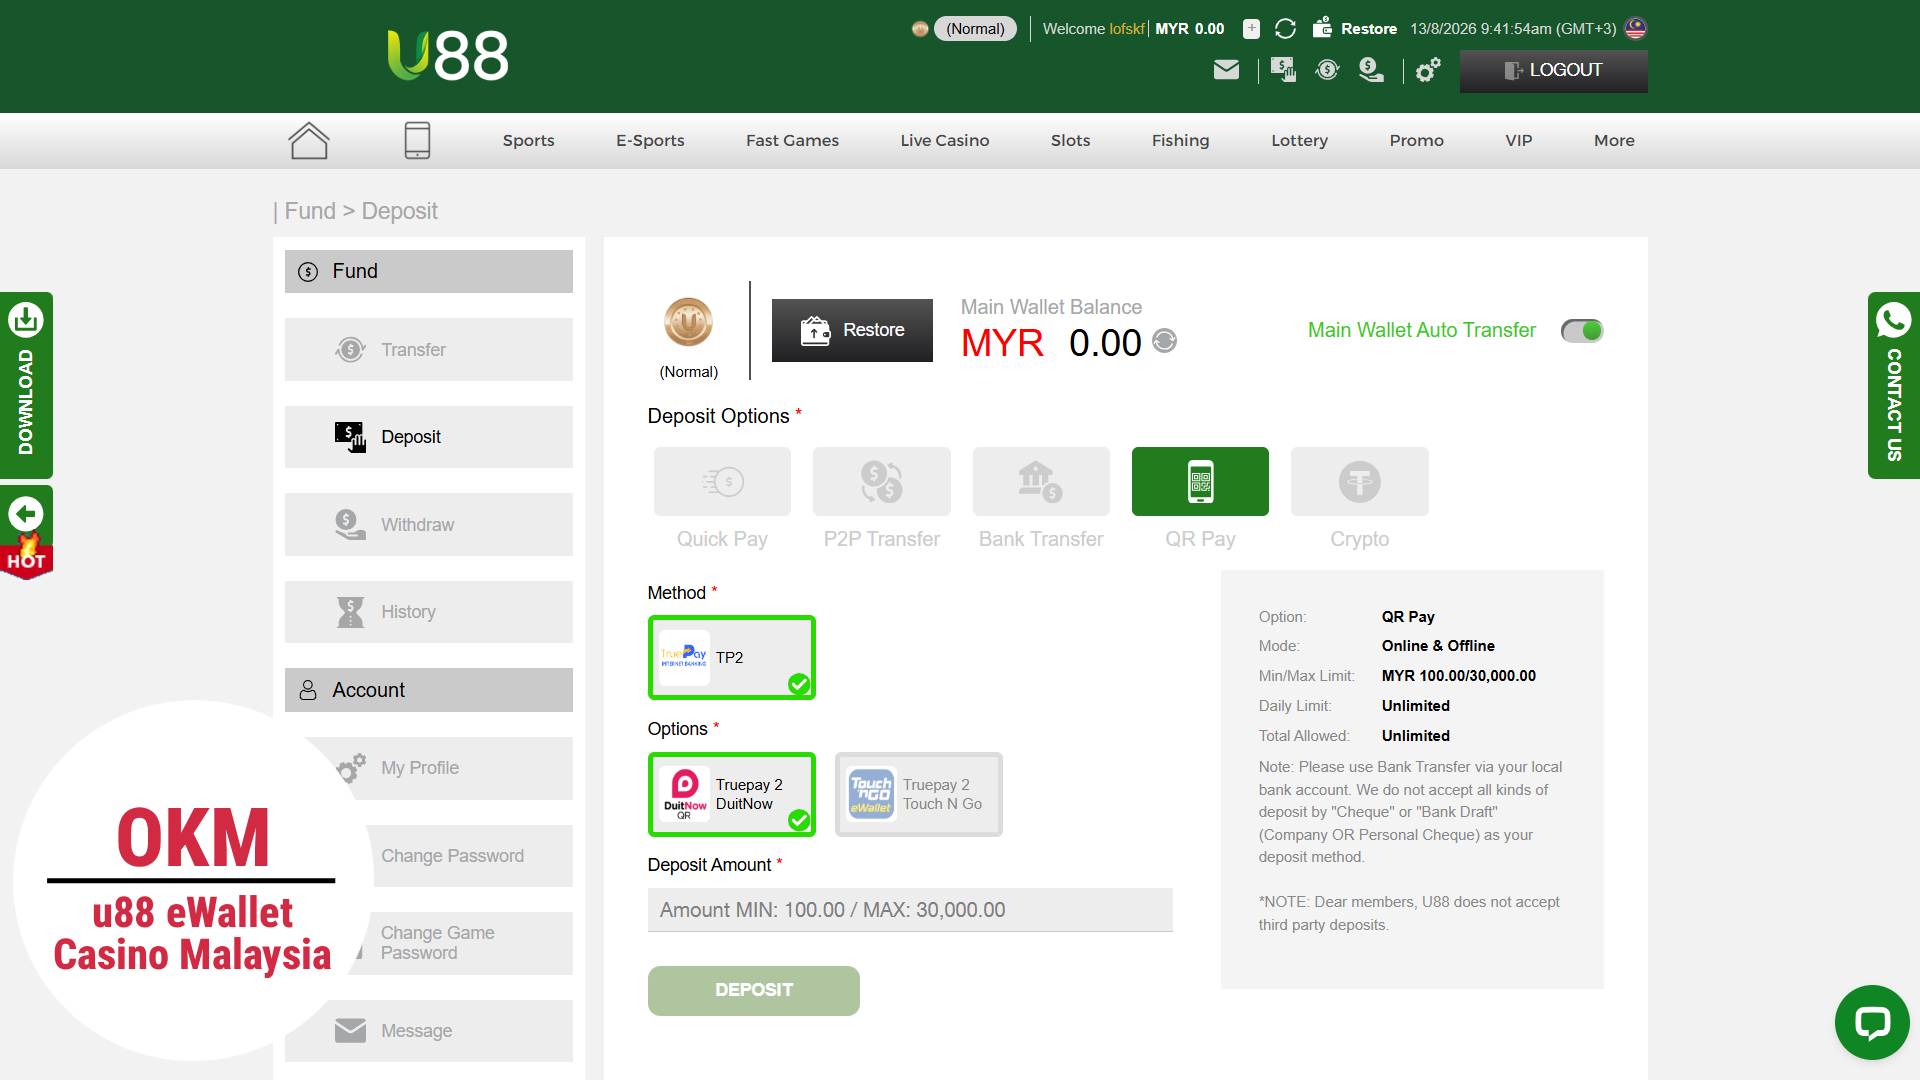Click the WhatsApp Contact Us tab
This screenshot has width=1920, height=1080.
coord(1894,385)
